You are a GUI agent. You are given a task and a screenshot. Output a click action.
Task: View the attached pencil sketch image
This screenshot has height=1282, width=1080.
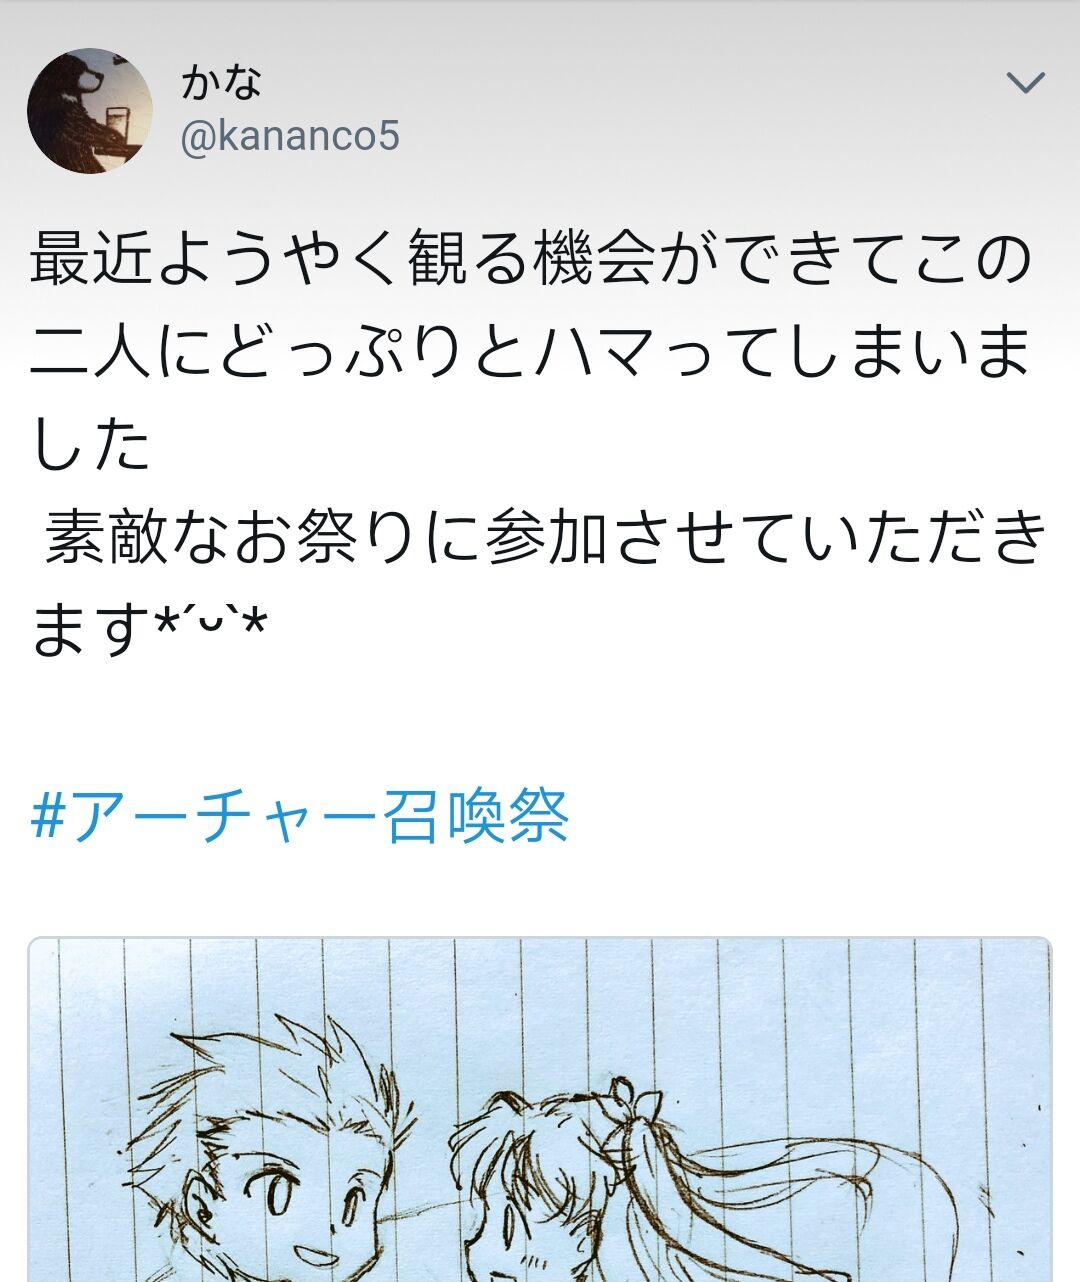point(540,1110)
